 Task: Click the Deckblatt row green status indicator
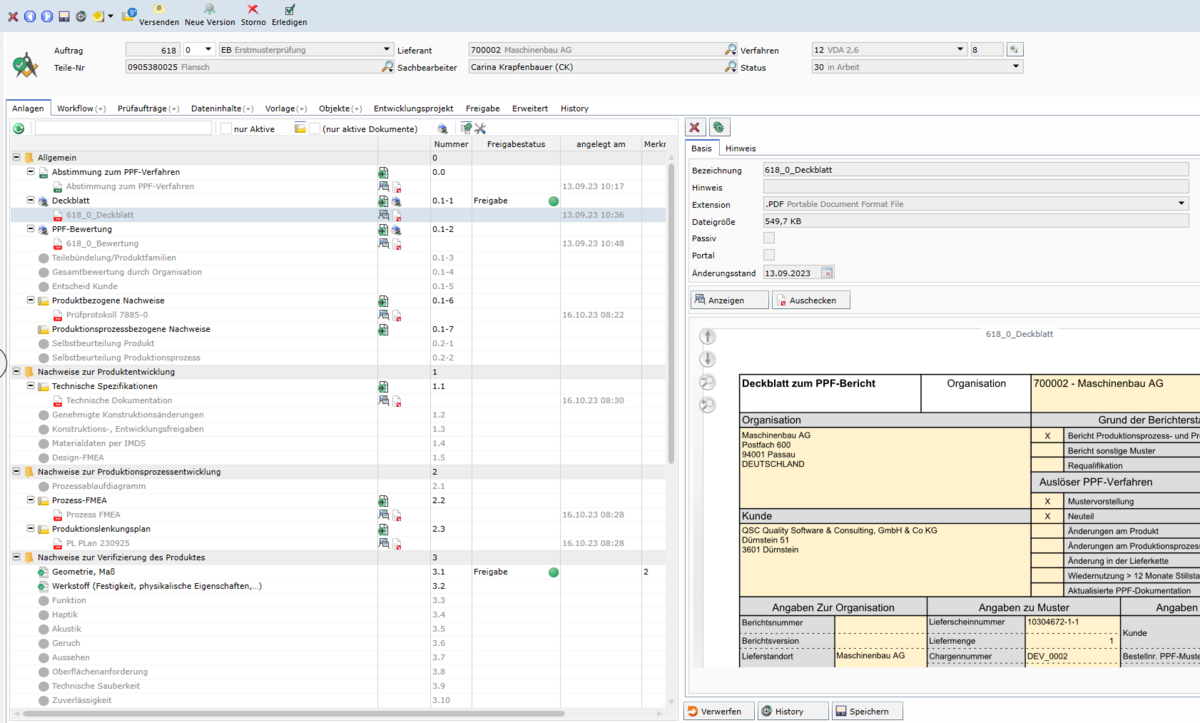pyautogui.click(x=553, y=201)
